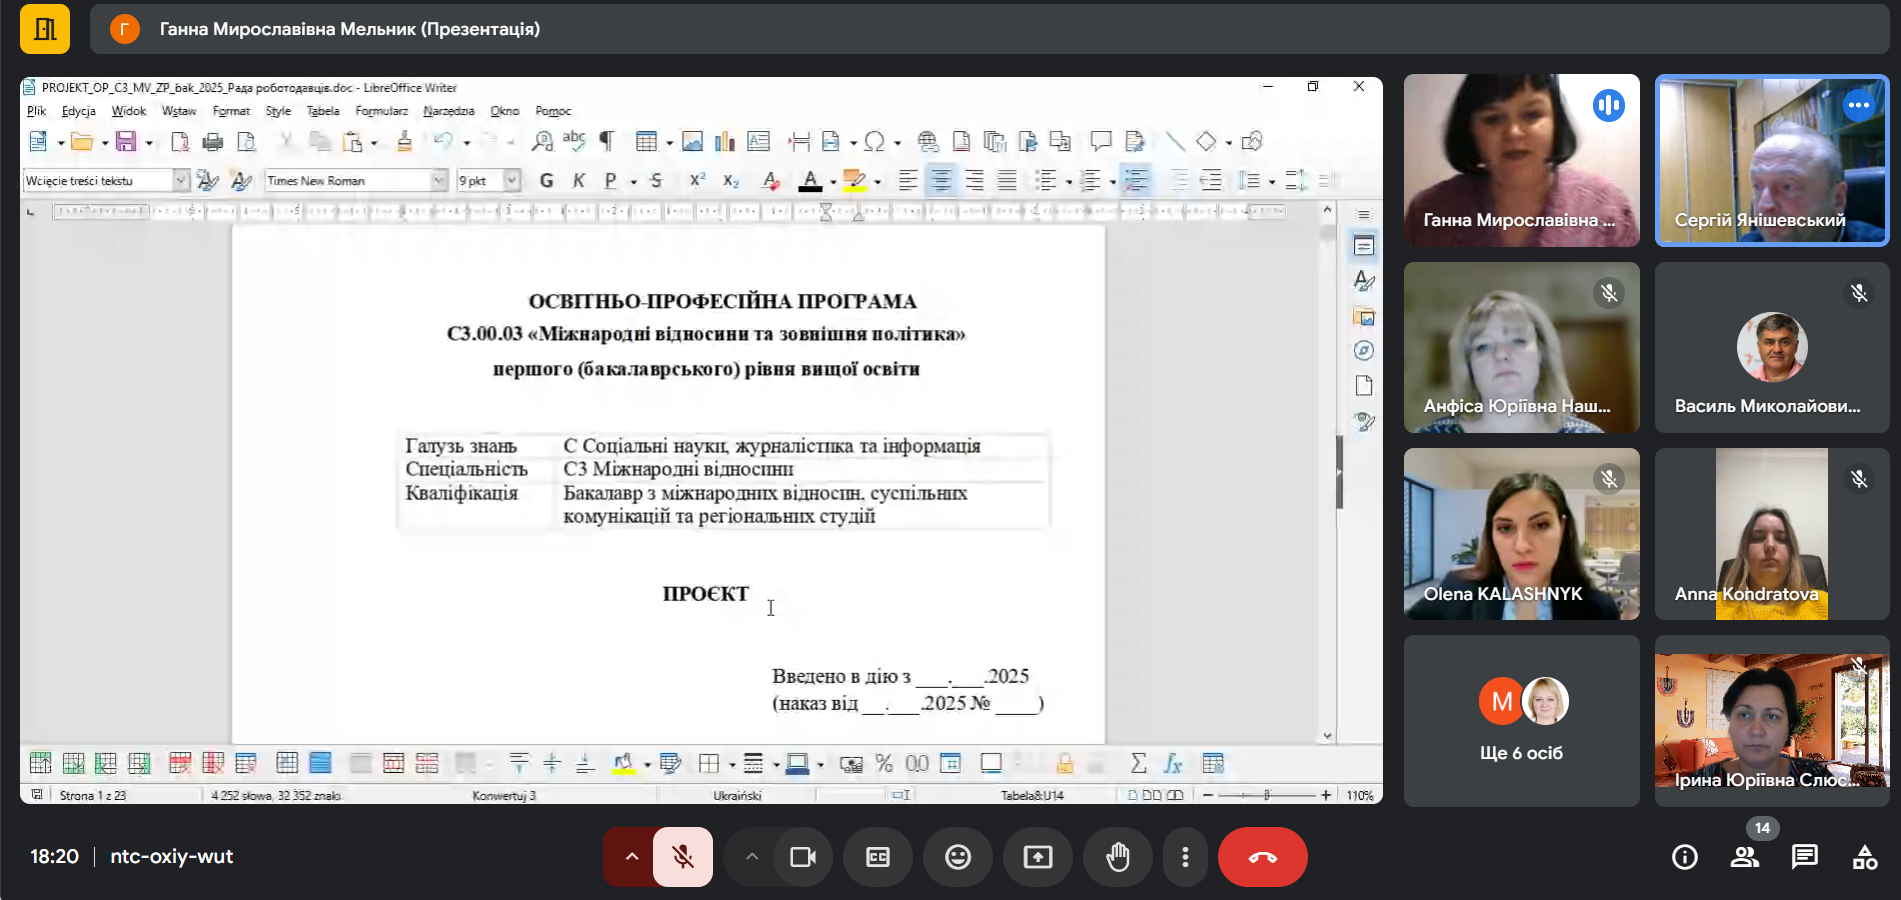Viewport: 1901px width, 900px height.
Task: Open more options three-dot menu
Action: (1185, 857)
